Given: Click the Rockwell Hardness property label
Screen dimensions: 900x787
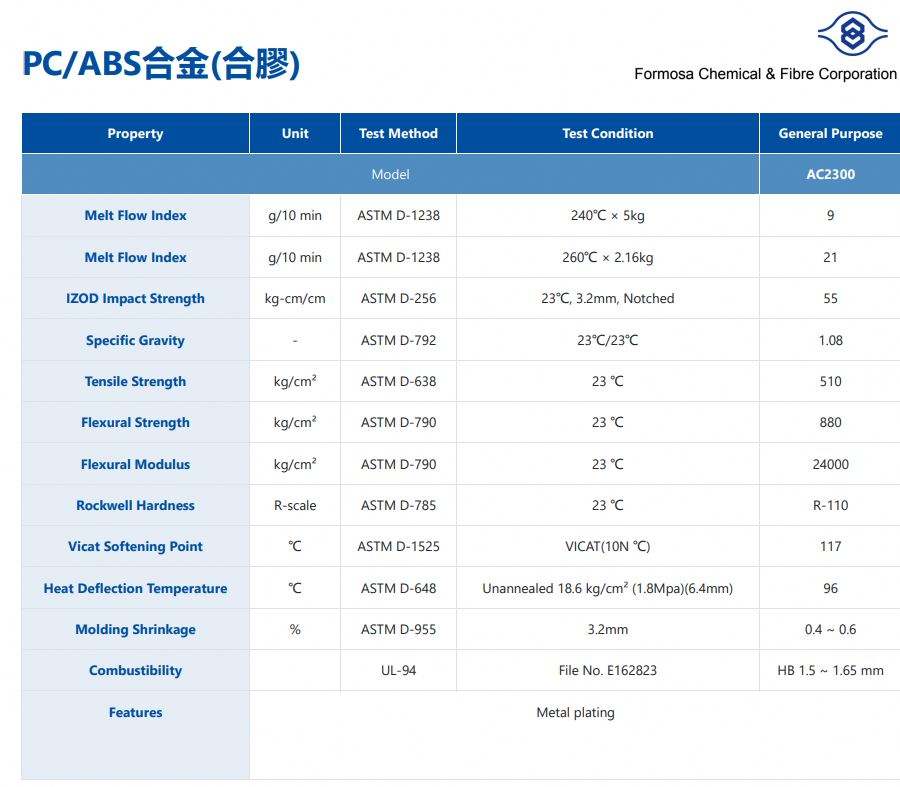Looking at the screenshot, I should (135, 505).
